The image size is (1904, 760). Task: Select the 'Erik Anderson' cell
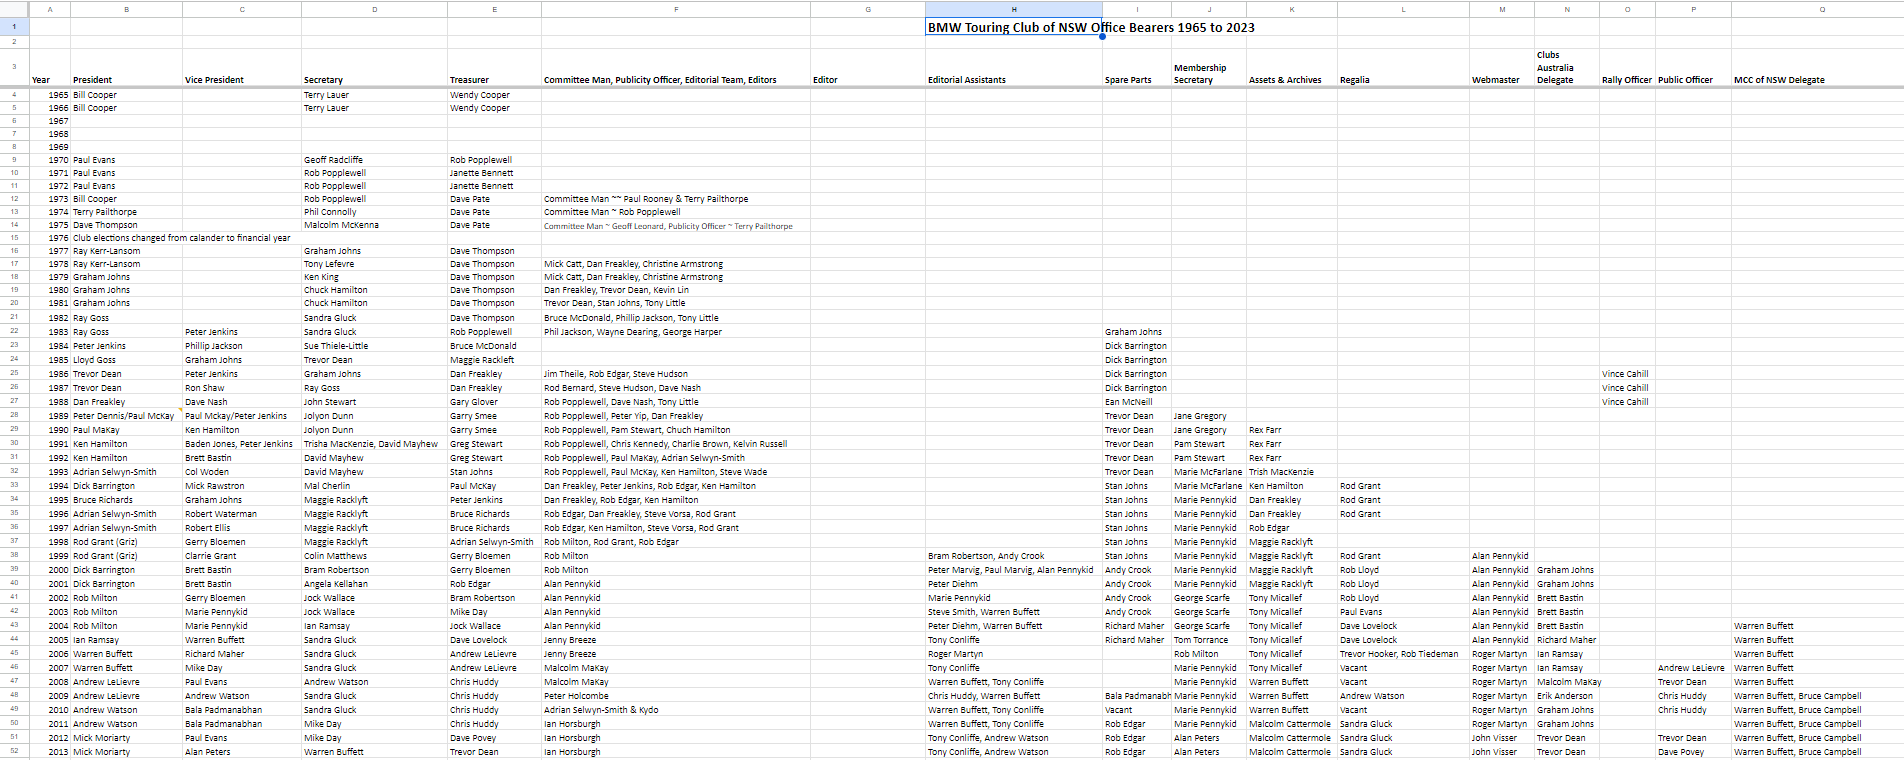click(x=1565, y=696)
